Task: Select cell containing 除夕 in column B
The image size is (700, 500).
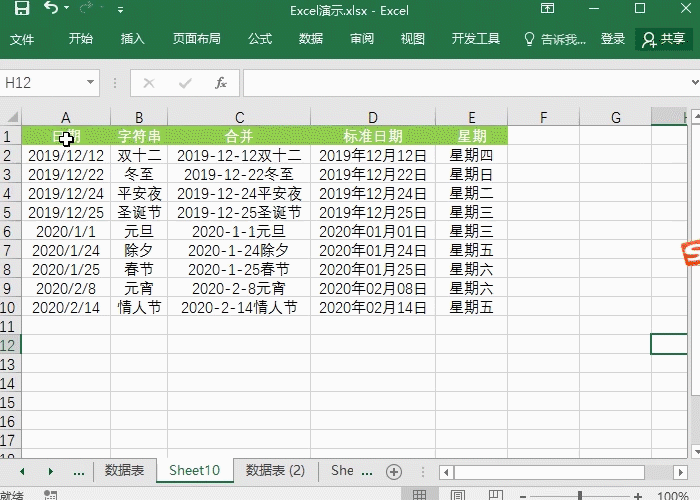Action: coord(139,250)
